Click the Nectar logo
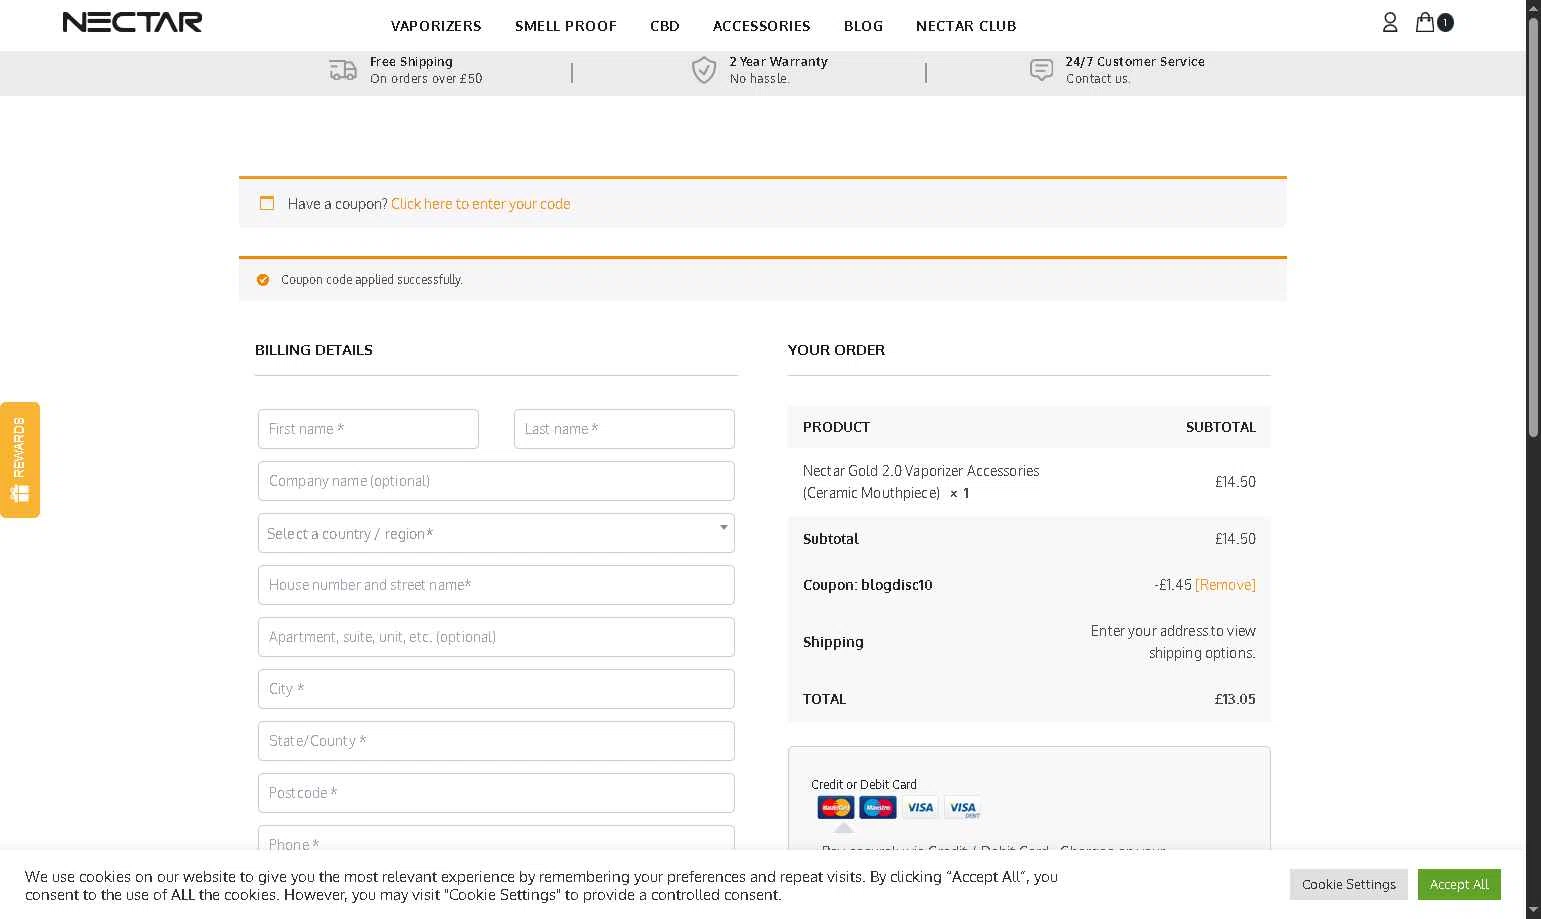 132,22
